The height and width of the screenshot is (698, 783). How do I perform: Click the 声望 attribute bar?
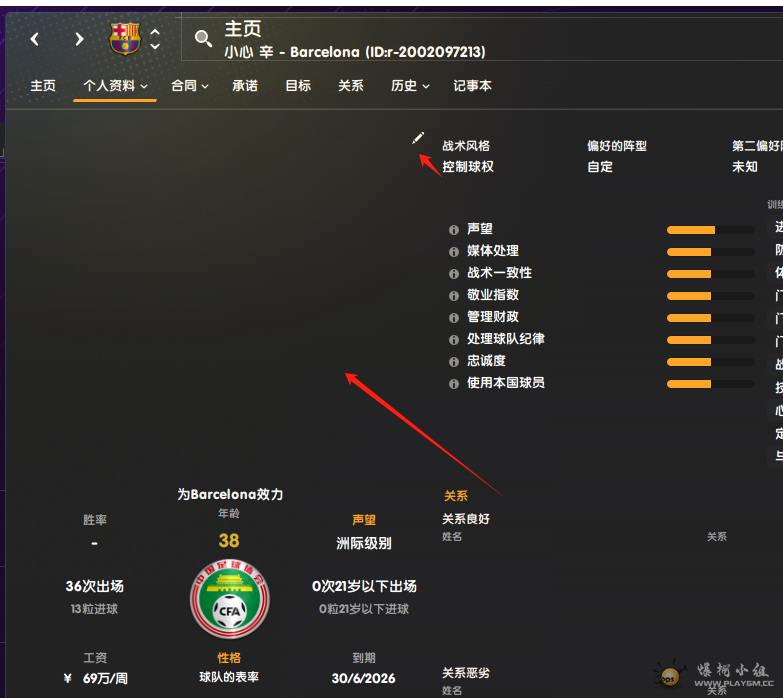coord(711,230)
